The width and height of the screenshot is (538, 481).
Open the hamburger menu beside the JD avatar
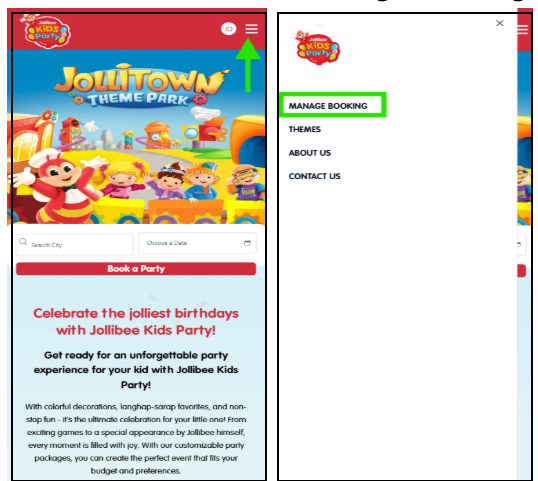252,29
